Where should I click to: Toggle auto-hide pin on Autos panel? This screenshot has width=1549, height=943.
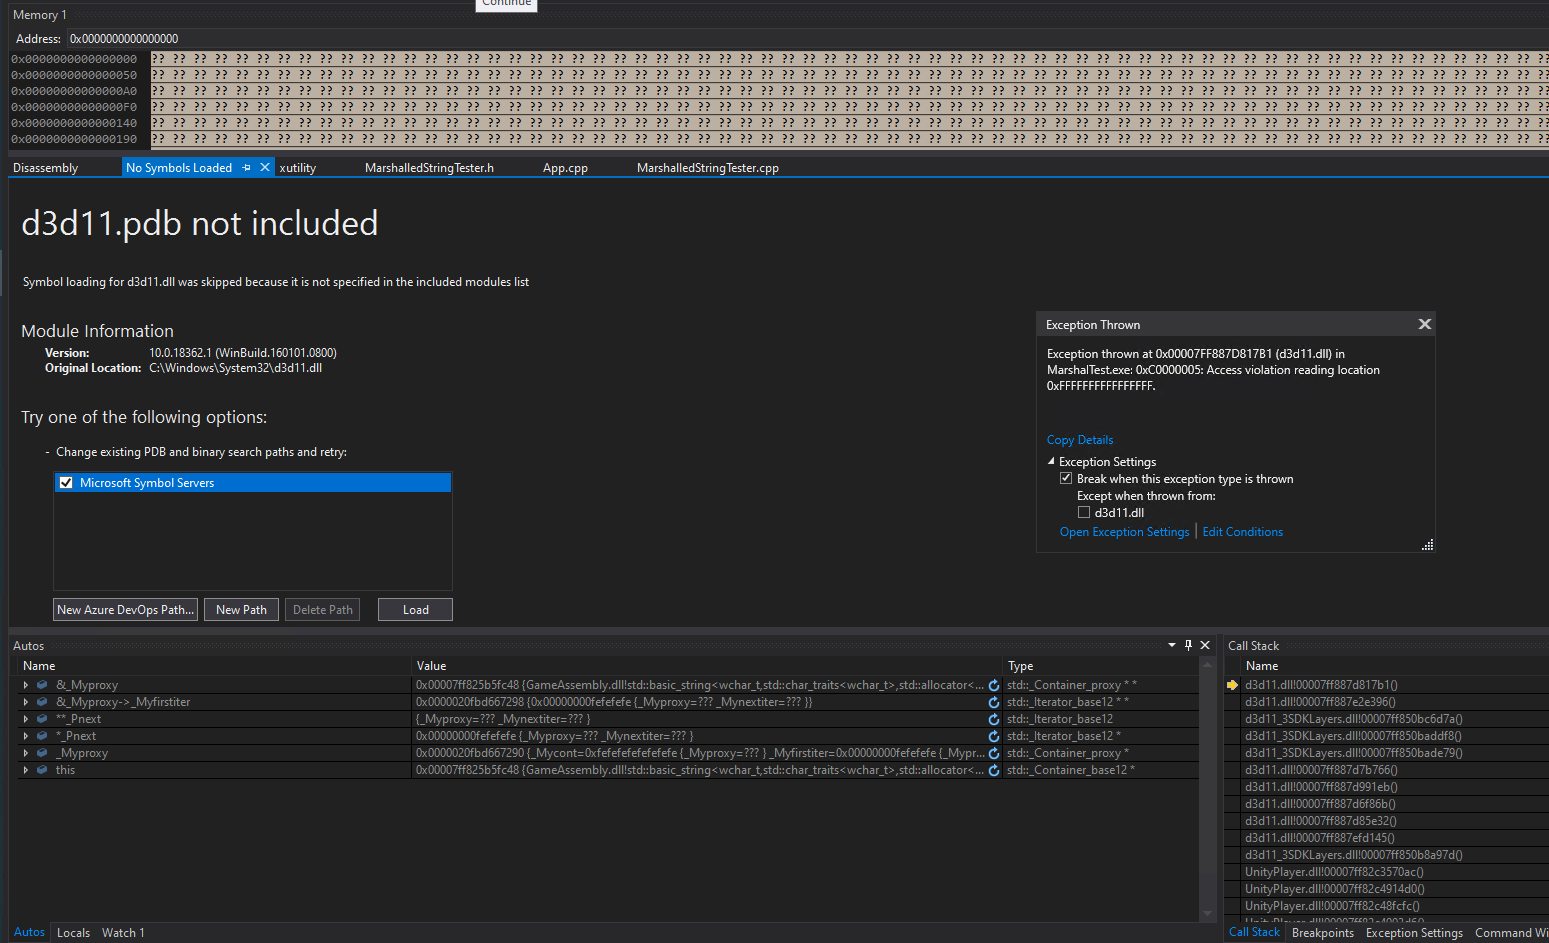tap(1188, 645)
